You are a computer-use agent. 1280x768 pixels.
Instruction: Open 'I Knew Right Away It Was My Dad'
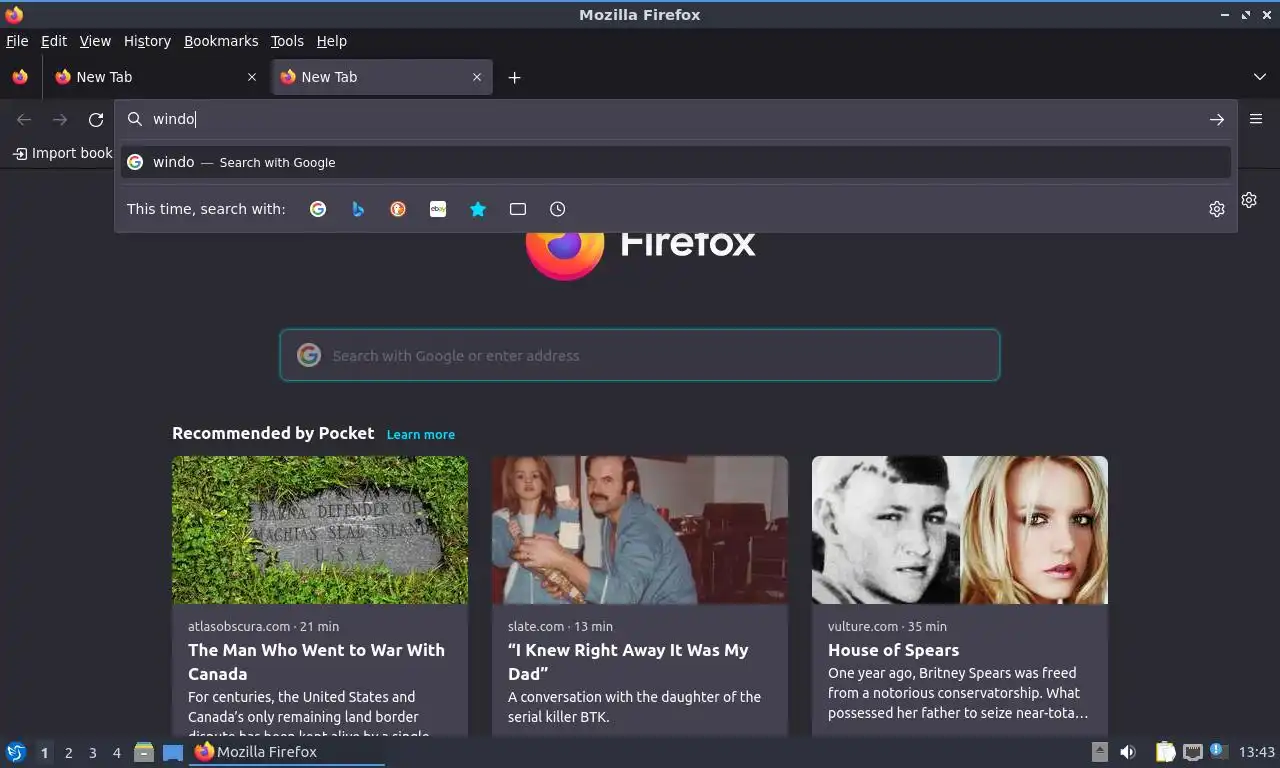(628, 662)
